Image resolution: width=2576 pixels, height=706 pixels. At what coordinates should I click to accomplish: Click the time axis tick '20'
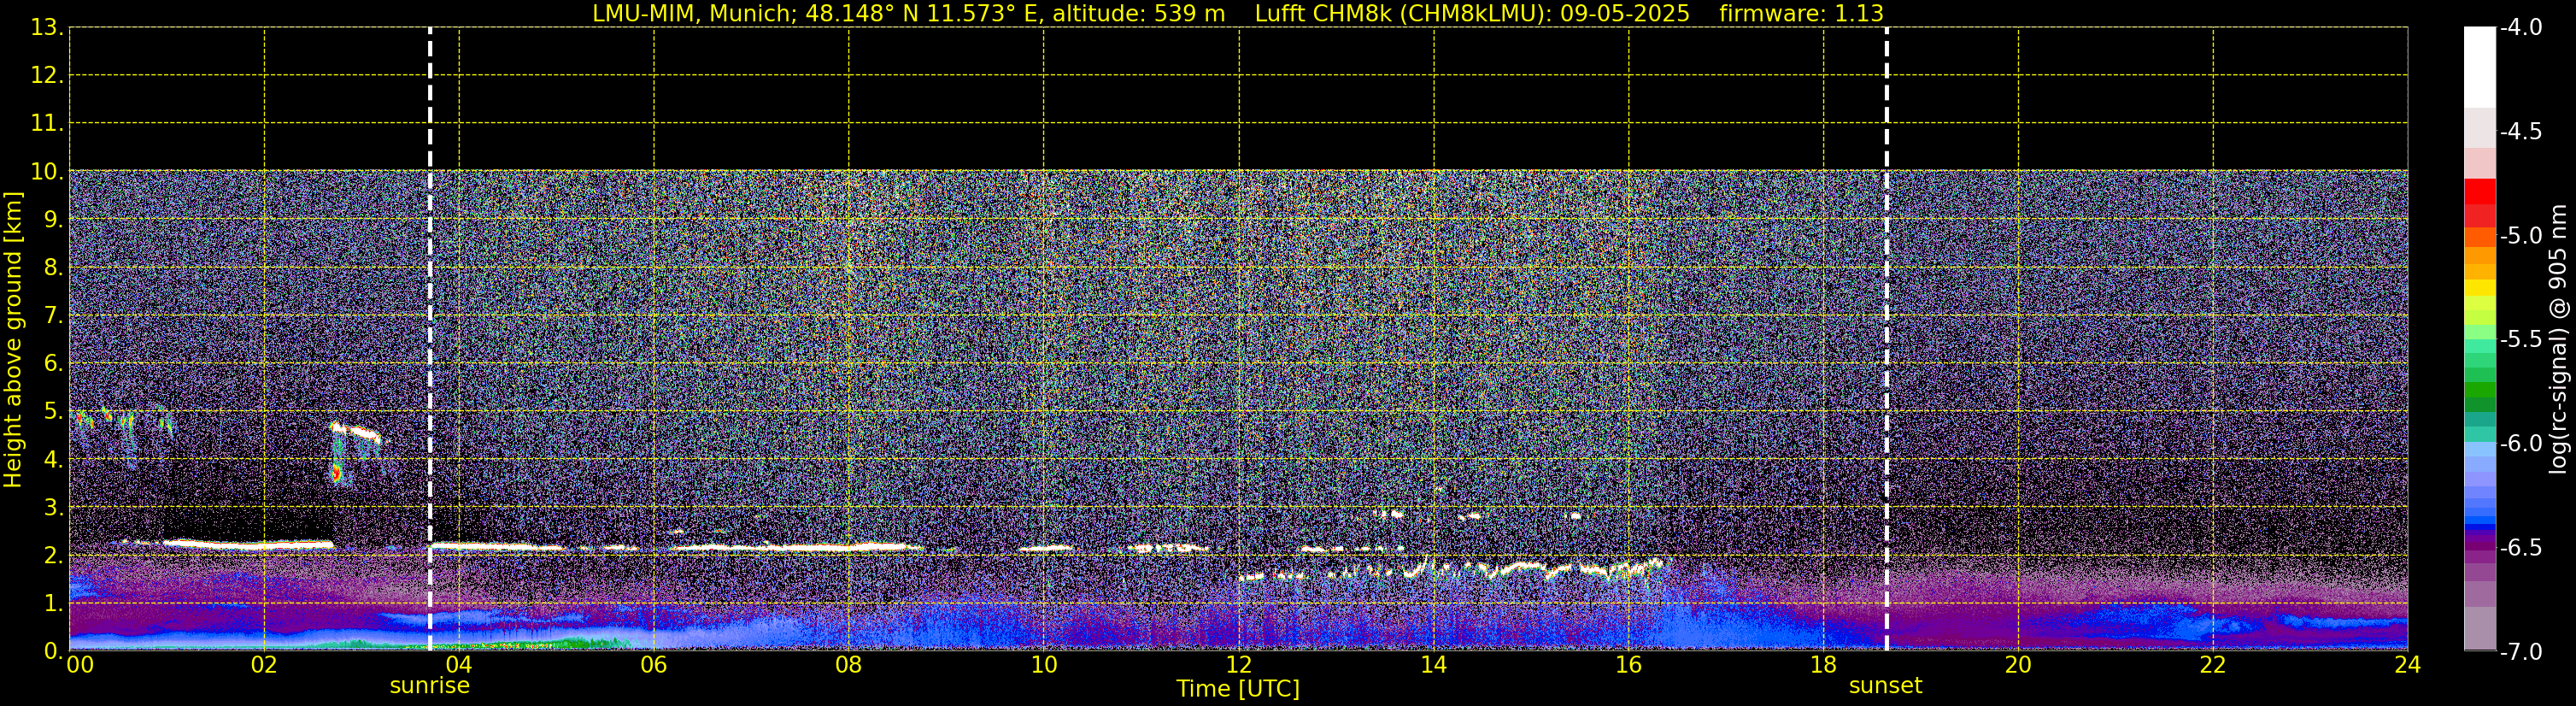pyautogui.click(x=2018, y=665)
